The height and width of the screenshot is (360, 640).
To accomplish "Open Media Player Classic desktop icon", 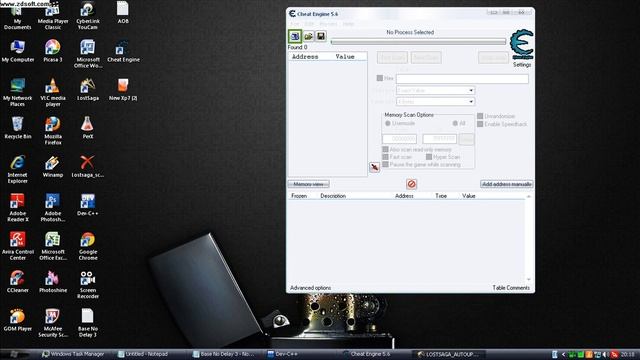I will coord(53,16).
